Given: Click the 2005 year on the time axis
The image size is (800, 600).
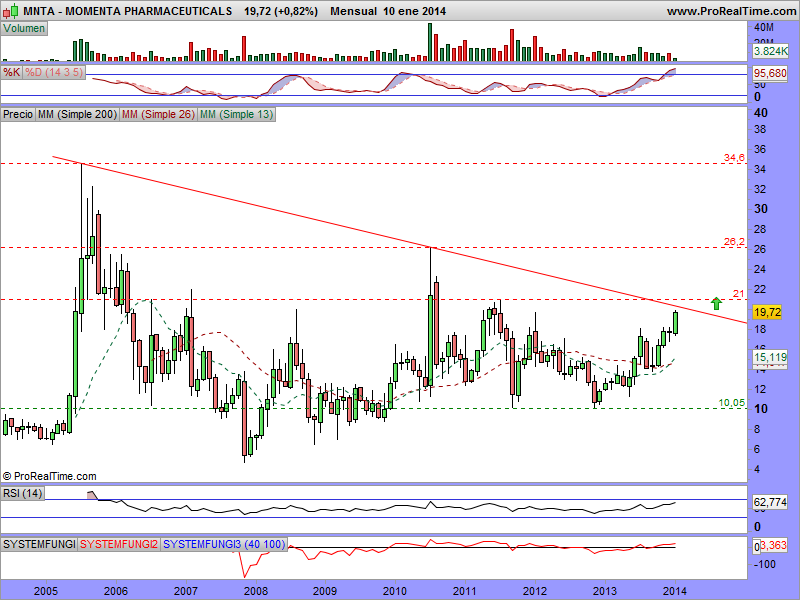Looking at the screenshot, I should (x=46, y=591).
